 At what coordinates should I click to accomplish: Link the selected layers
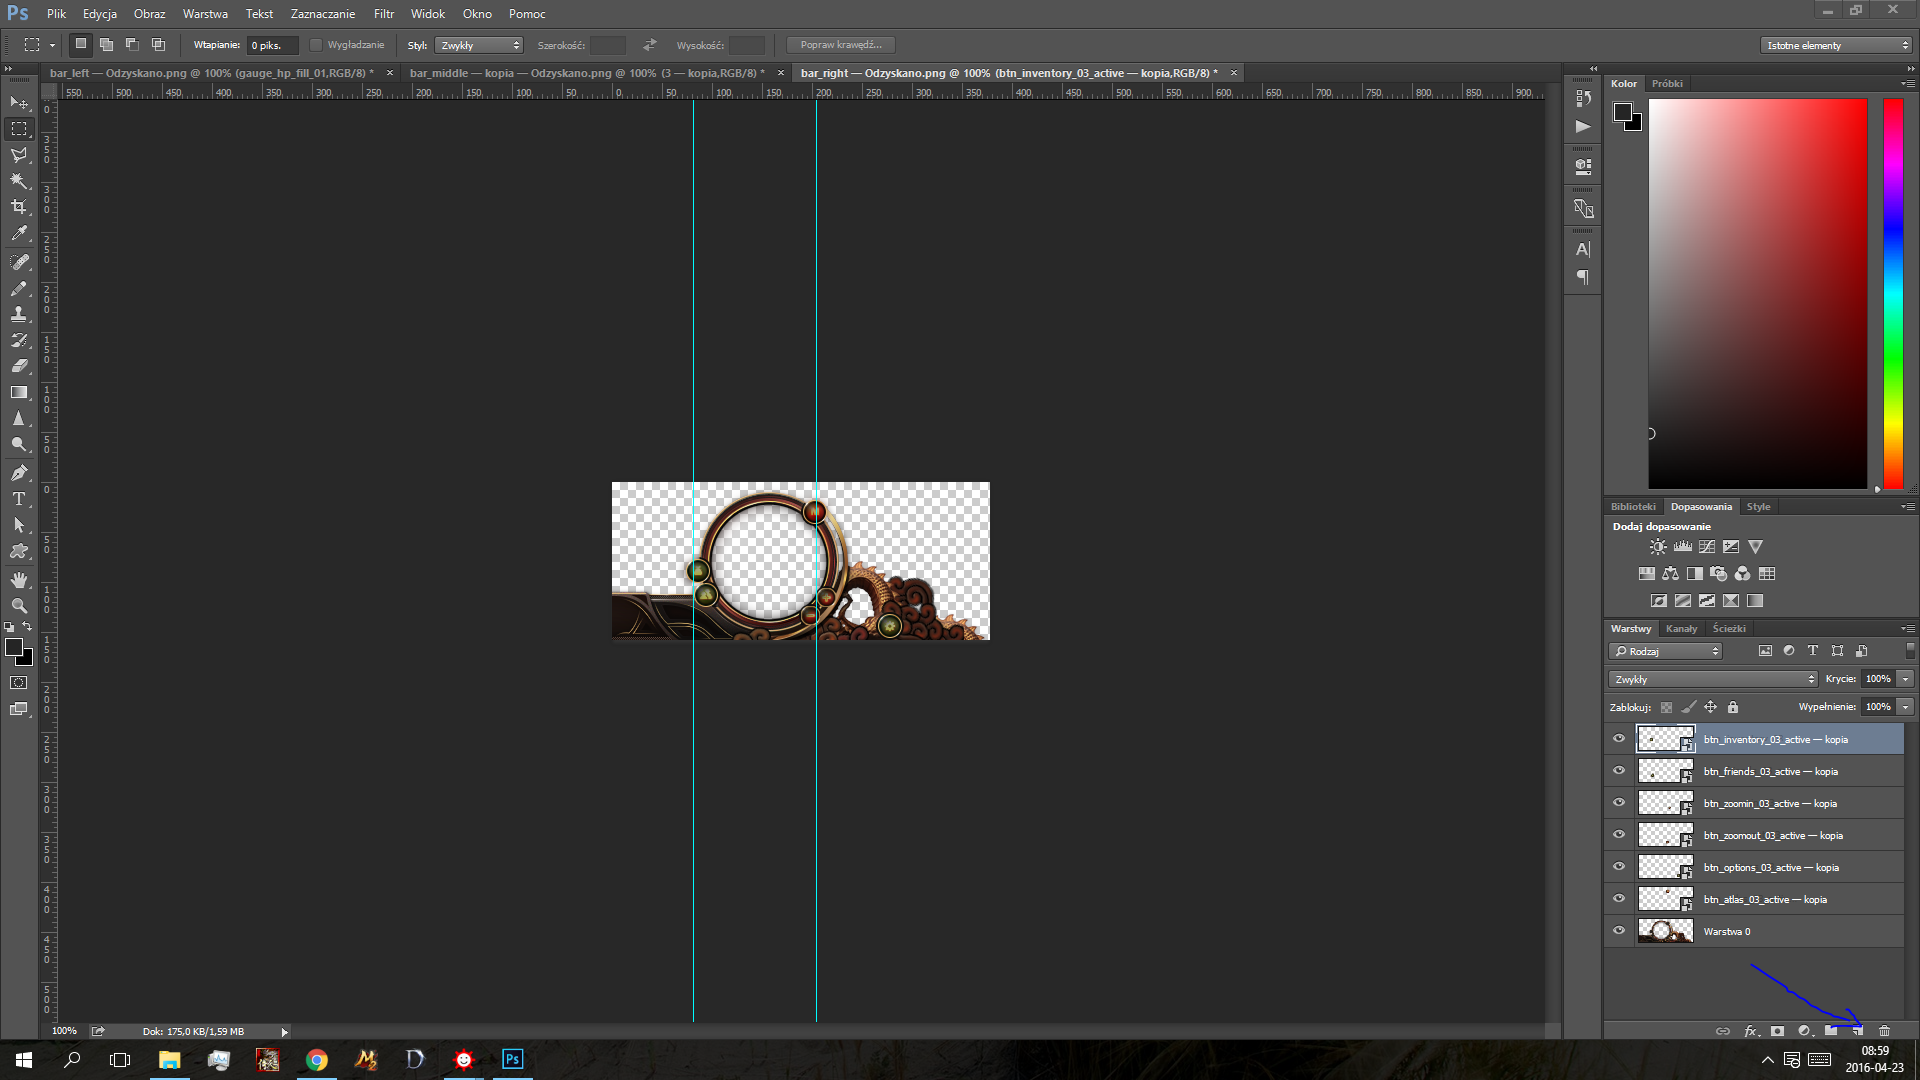click(1723, 1031)
